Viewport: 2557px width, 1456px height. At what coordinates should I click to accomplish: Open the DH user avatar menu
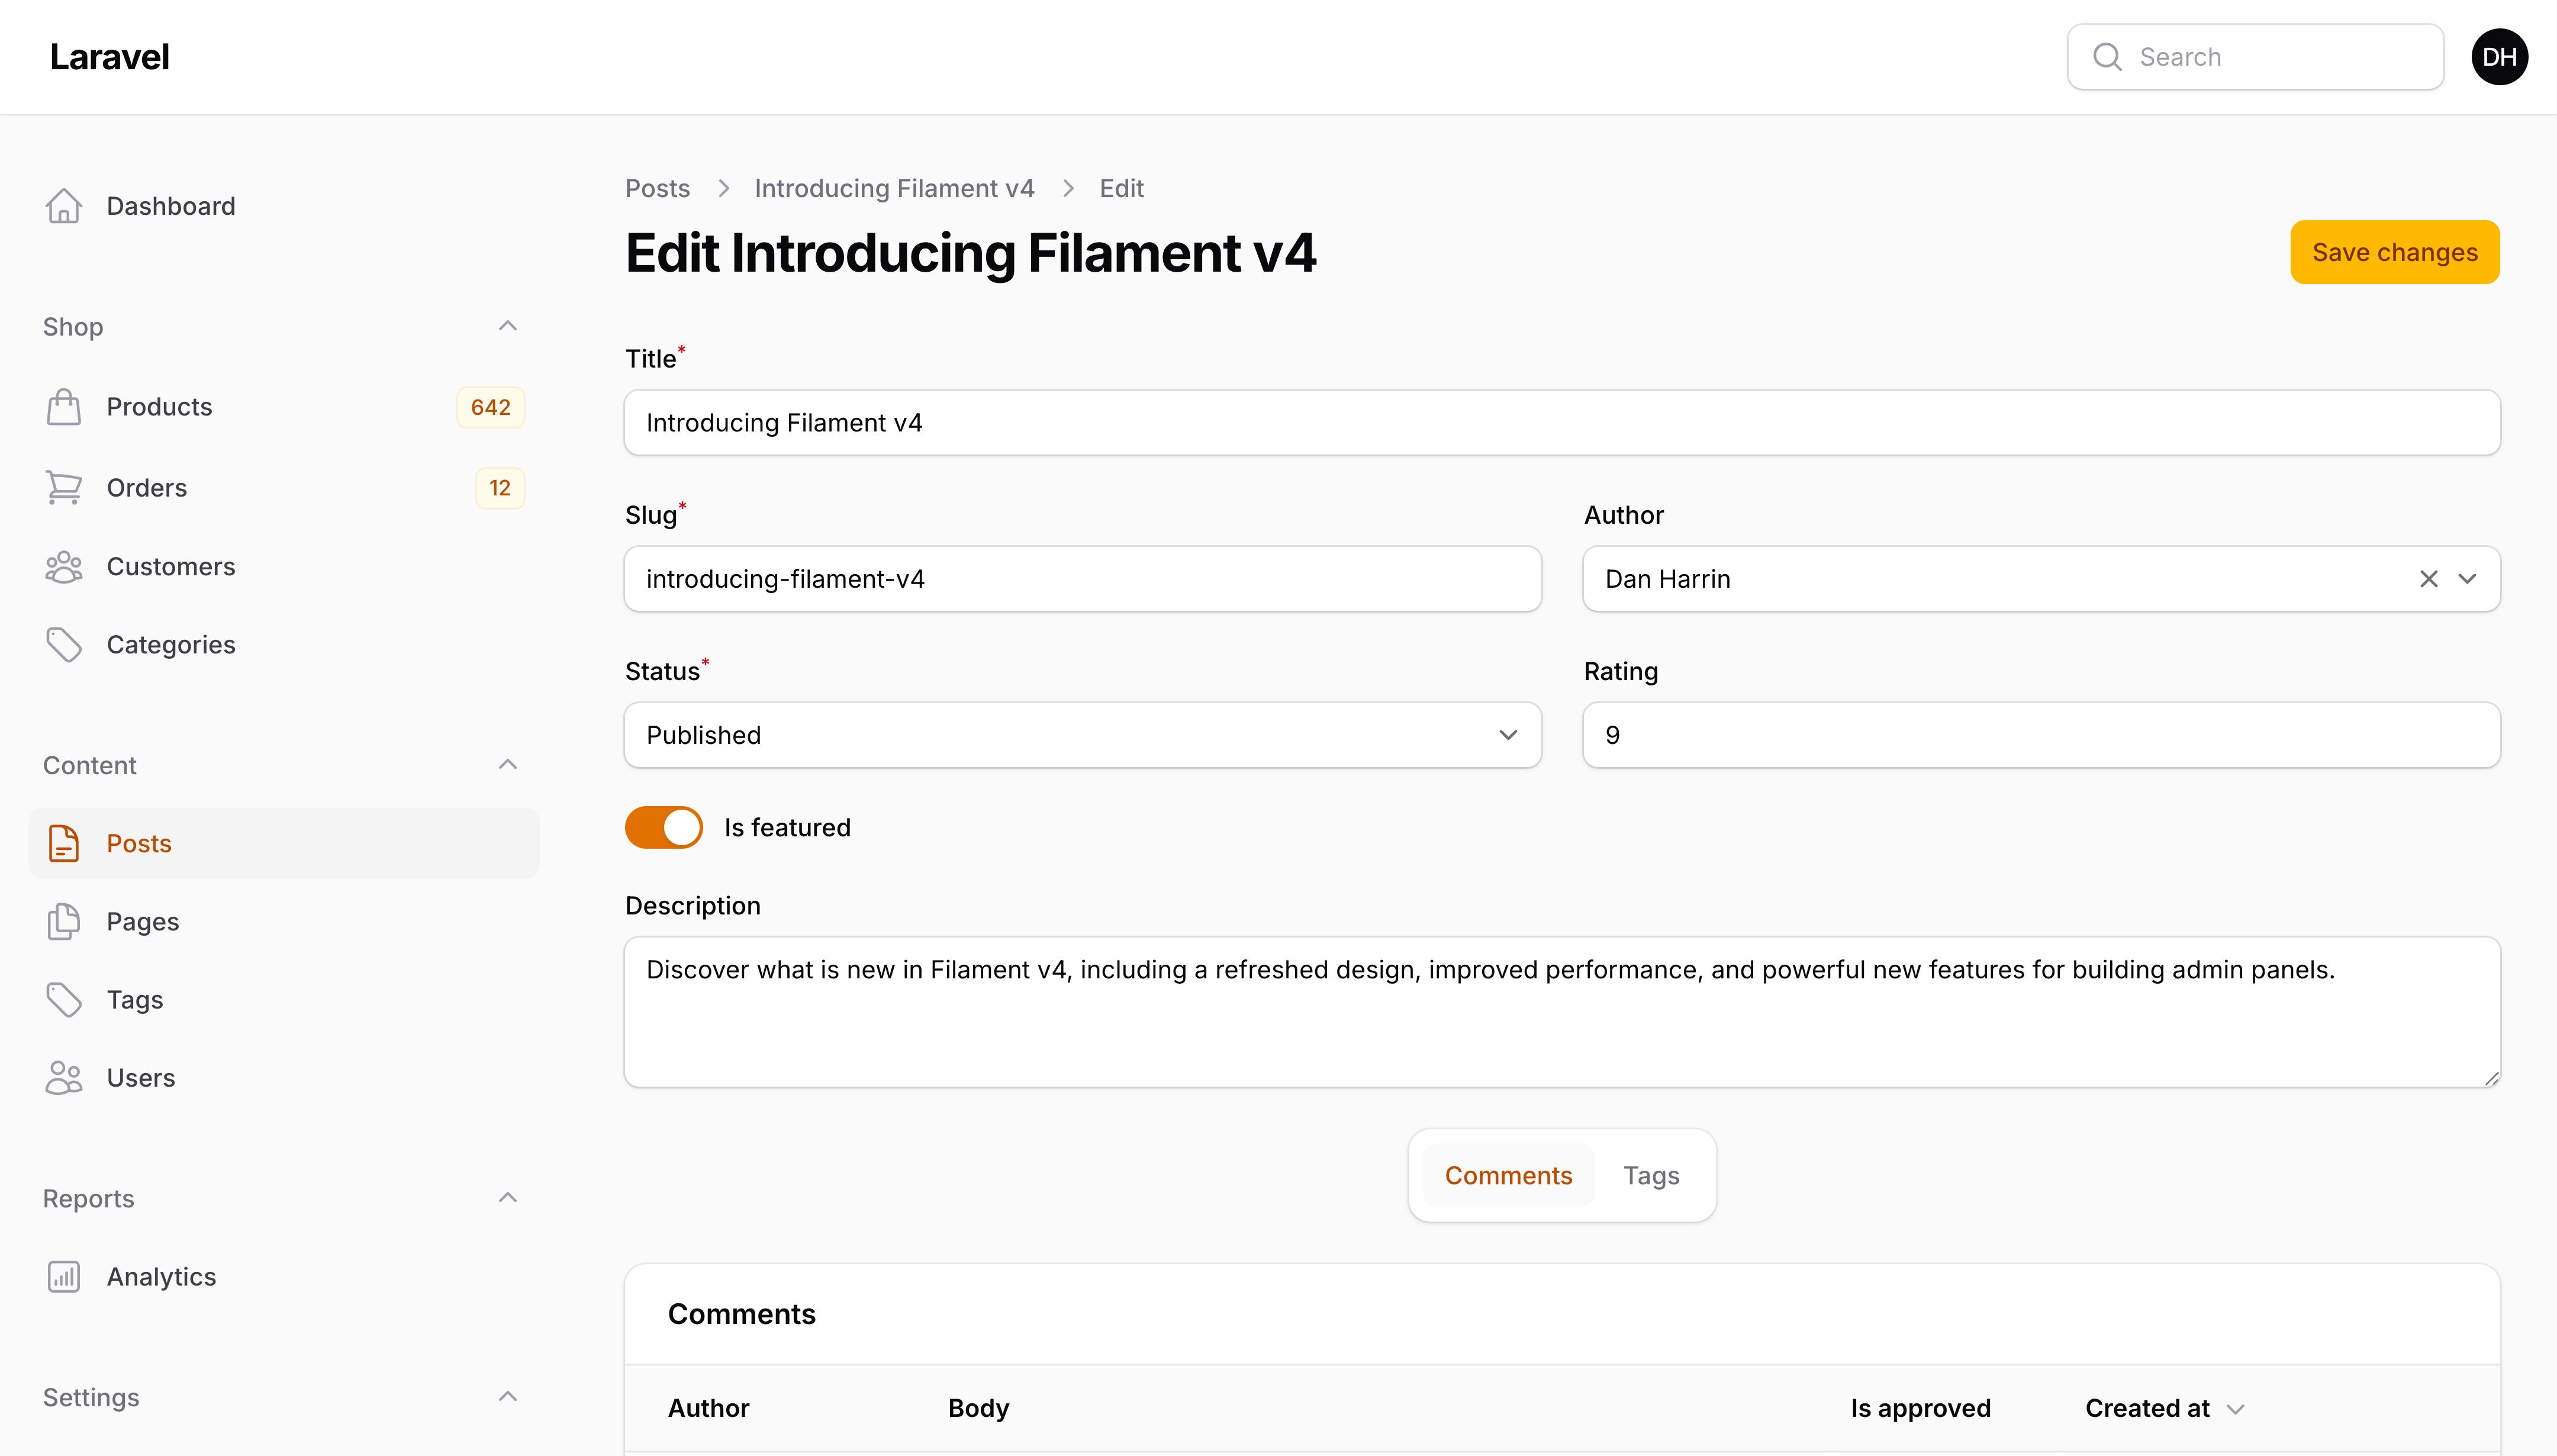click(x=2499, y=57)
